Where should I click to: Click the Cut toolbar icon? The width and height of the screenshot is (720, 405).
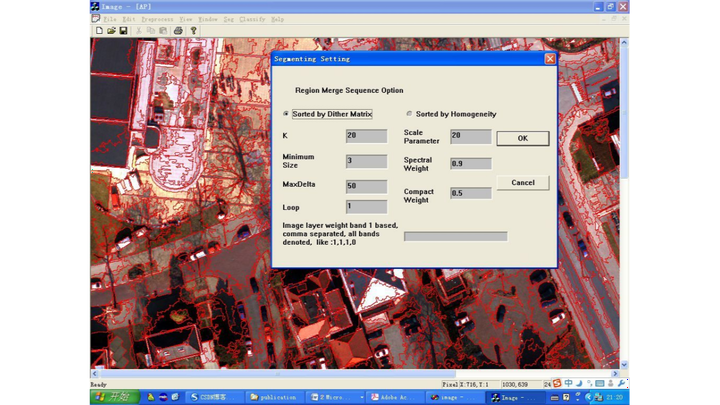tap(139, 31)
